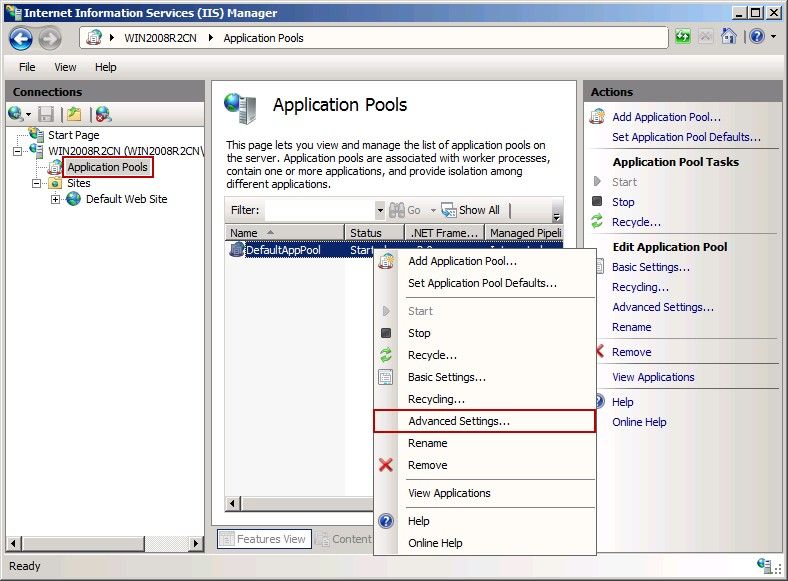Click Set Application Pool Defaults link in Actions
This screenshot has width=788, height=581.
pos(686,137)
